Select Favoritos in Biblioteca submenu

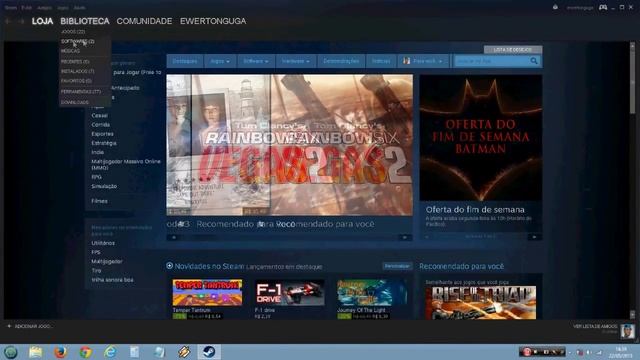point(76,81)
